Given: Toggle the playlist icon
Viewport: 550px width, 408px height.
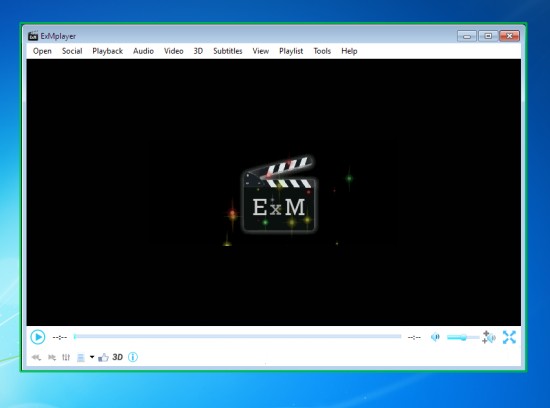Looking at the screenshot, I should point(81,357).
